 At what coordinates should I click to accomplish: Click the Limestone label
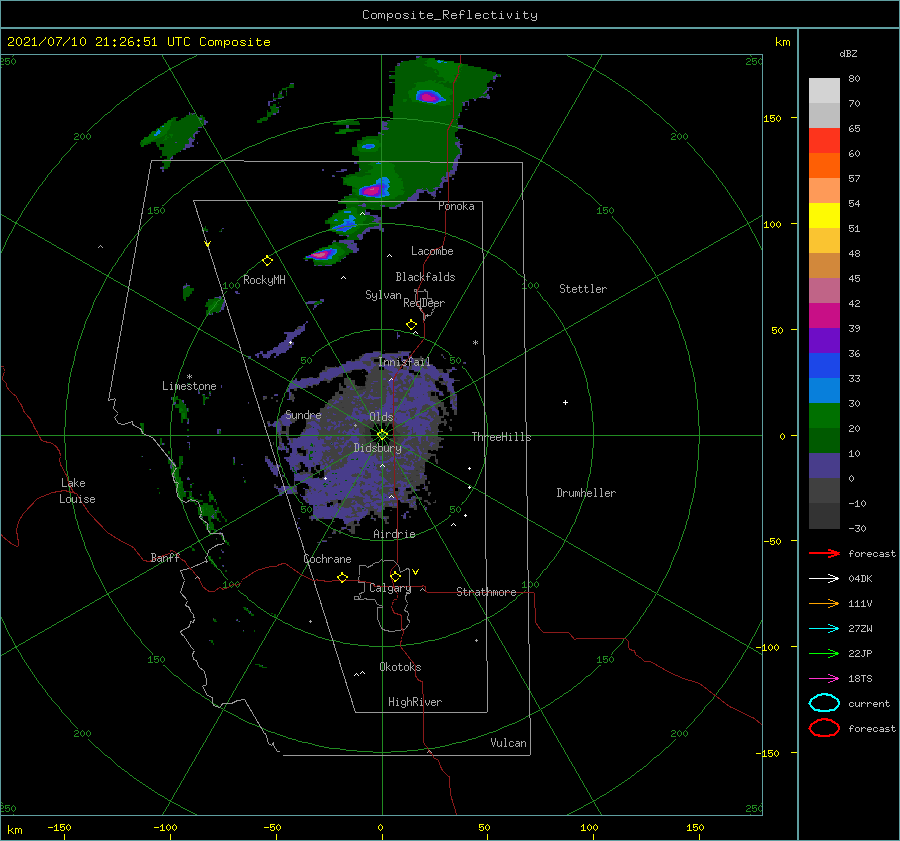(189, 386)
